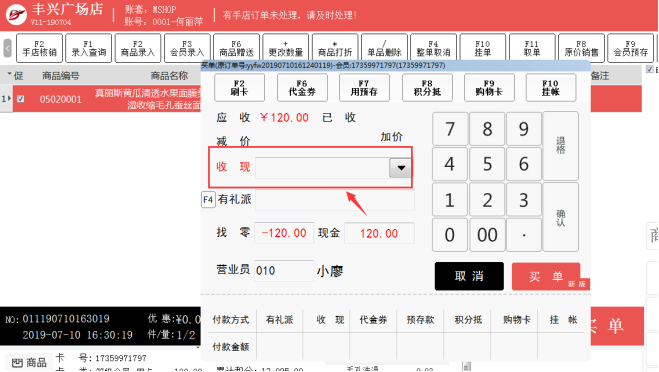Tap keypad digit 8

pyautogui.click(x=487, y=129)
